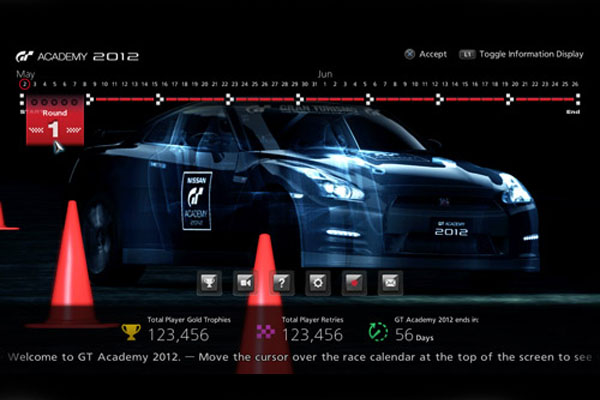Click the green stopwatch days-remaining icon

tap(378, 331)
